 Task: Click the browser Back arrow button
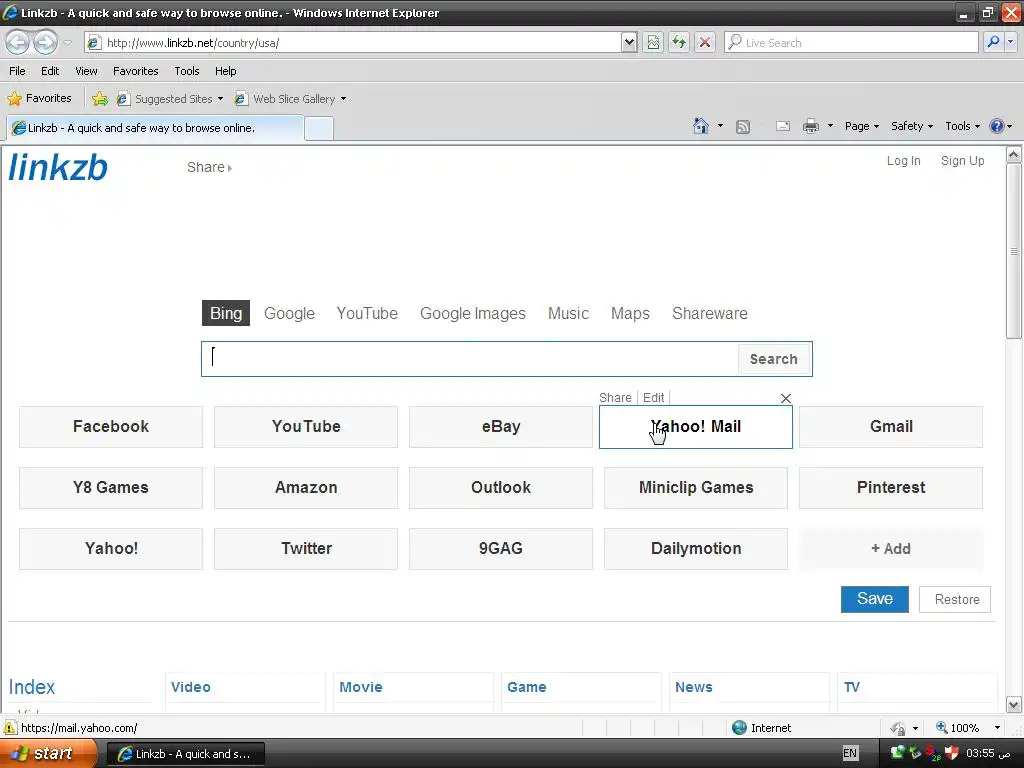(18, 42)
